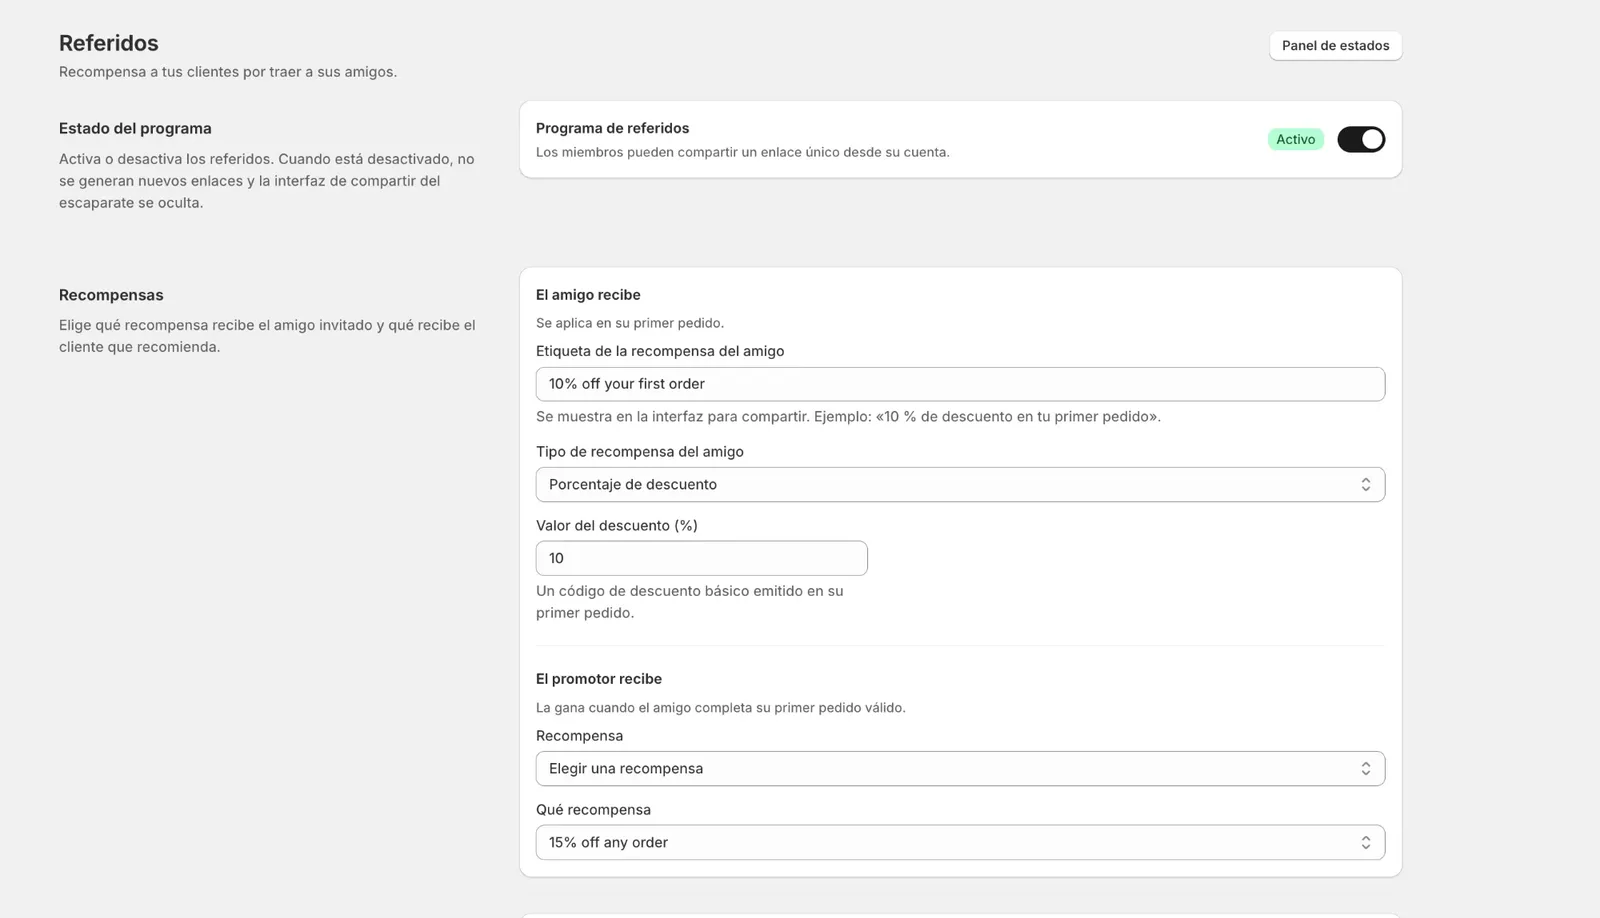1600x918 pixels.
Task: Click the help text starting 'Un código de descuento básico'
Action: tap(690, 602)
